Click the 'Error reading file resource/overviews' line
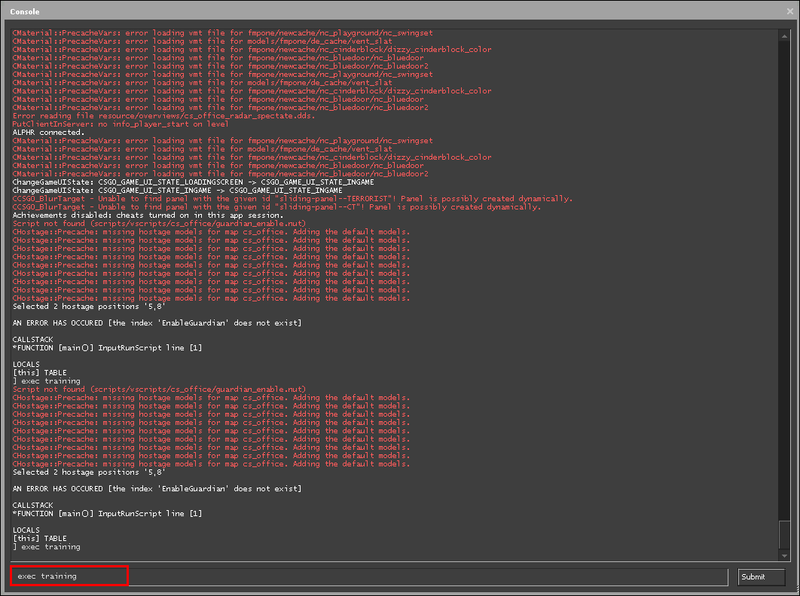Screen dimensions: 800x596 click(164, 116)
